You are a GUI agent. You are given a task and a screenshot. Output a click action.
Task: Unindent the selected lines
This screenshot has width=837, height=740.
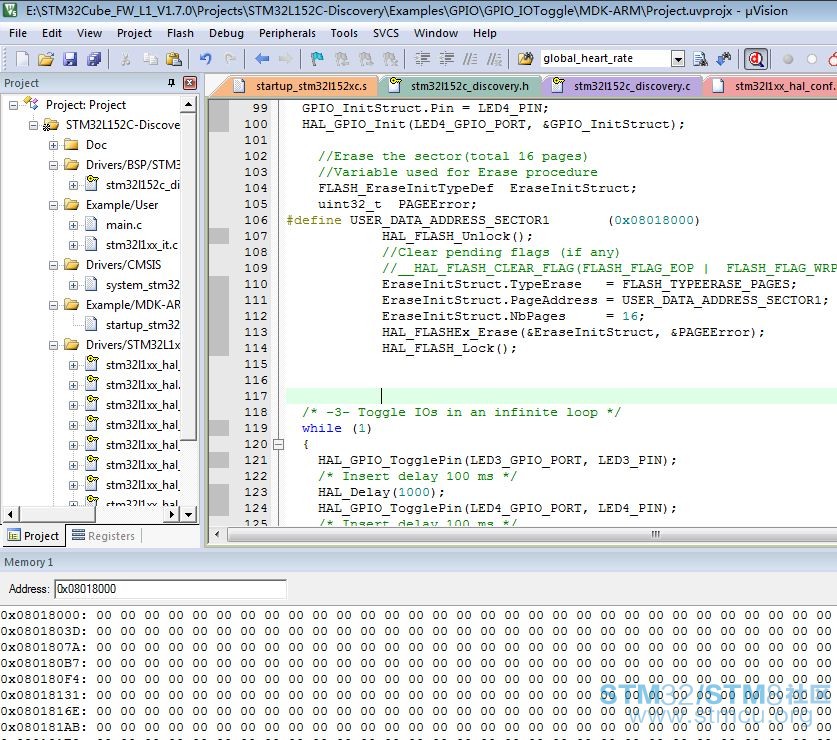(446, 59)
